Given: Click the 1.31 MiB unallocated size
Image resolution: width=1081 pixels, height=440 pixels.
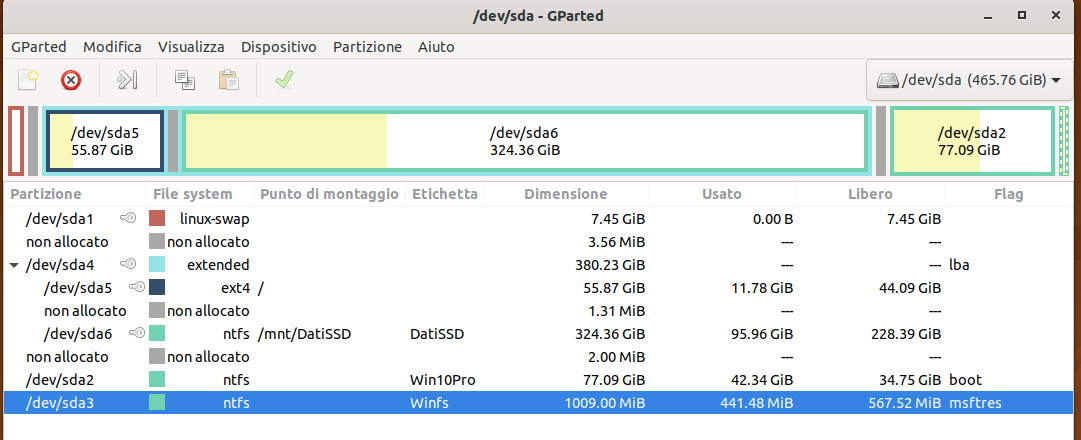Looking at the screenshot, I should (616, 311).
